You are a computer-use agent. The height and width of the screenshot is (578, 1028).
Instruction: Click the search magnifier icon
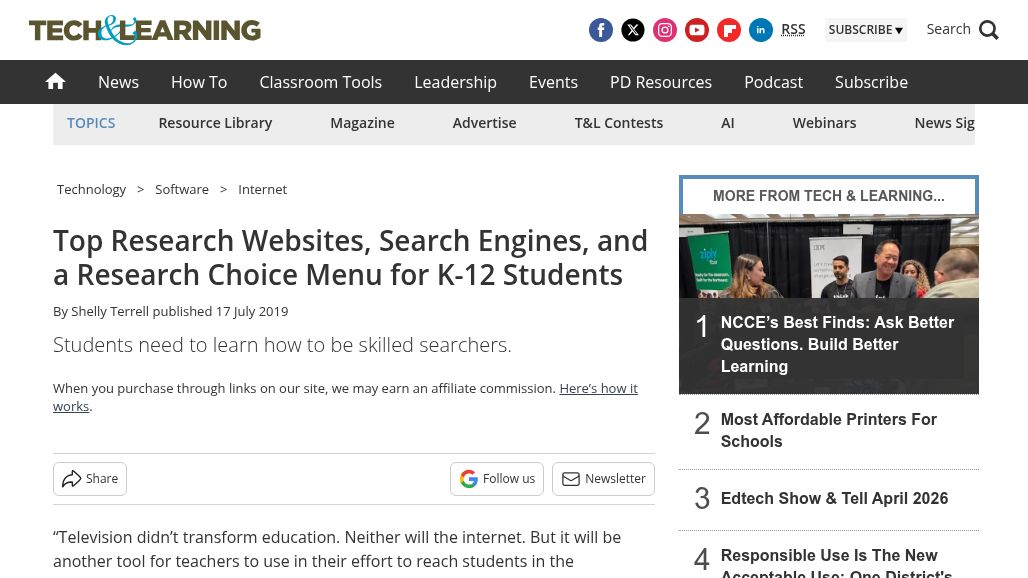989,30
